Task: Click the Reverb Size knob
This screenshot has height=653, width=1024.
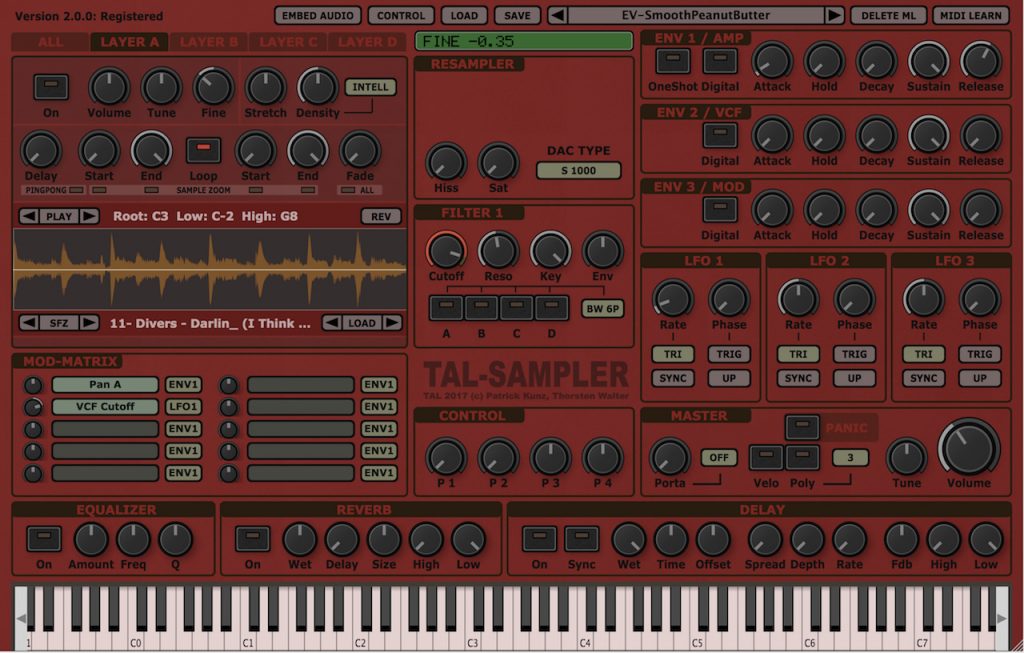Action: point(384,539)
